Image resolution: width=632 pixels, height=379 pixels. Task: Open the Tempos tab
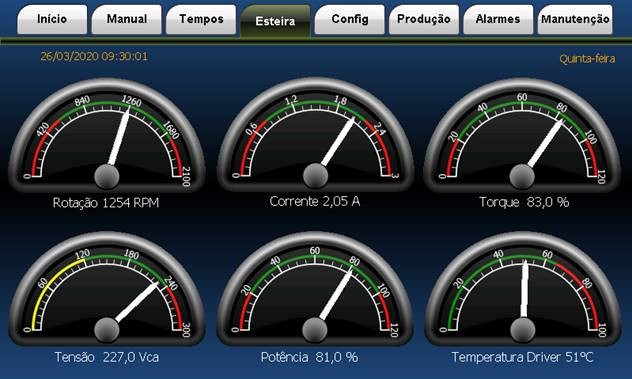[201, 19]
